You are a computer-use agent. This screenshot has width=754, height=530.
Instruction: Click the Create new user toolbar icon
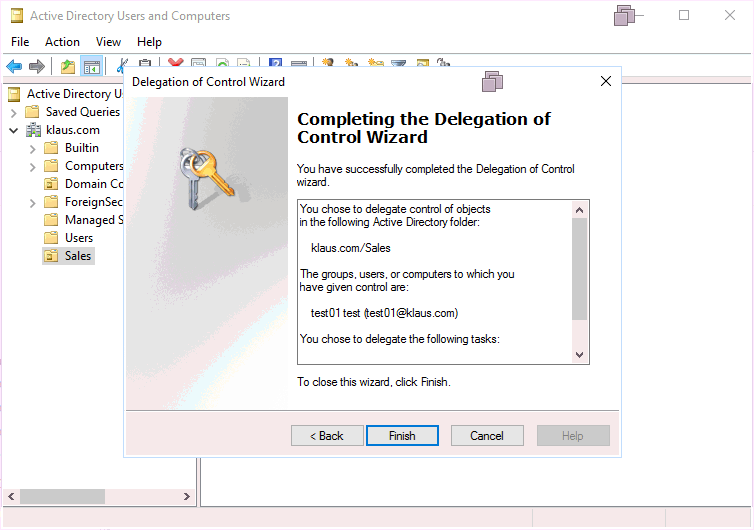[328, 63]
